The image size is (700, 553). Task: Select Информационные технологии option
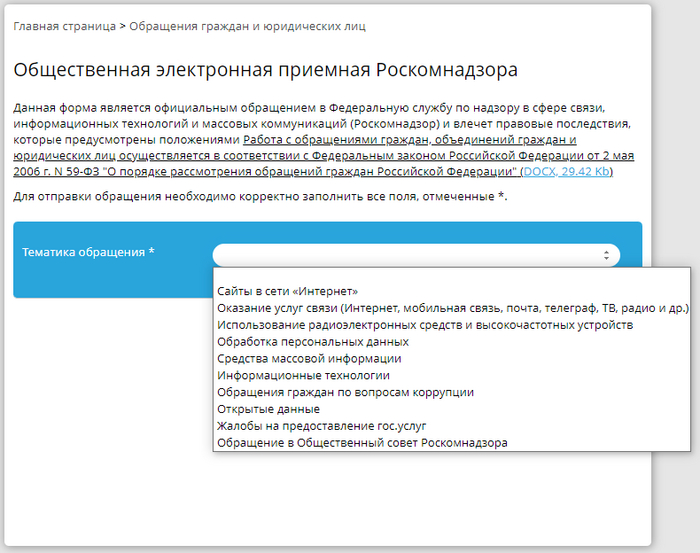pyautogui.click(x=452, y=376)
